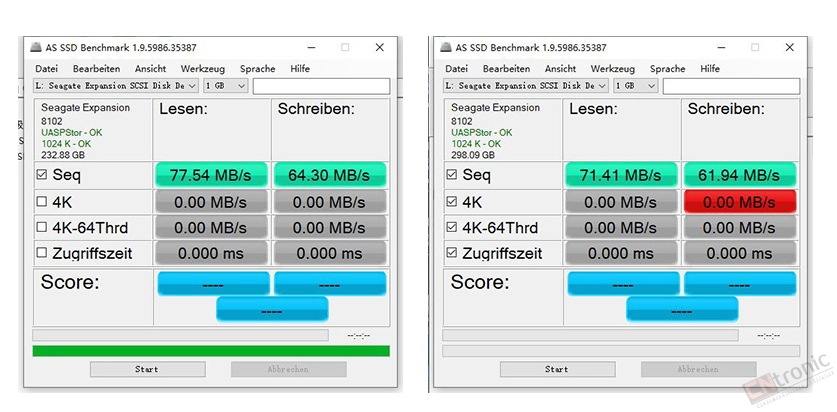Click the Start button in the right window
The width and height of the screenshot is (837, 412).
557,369
